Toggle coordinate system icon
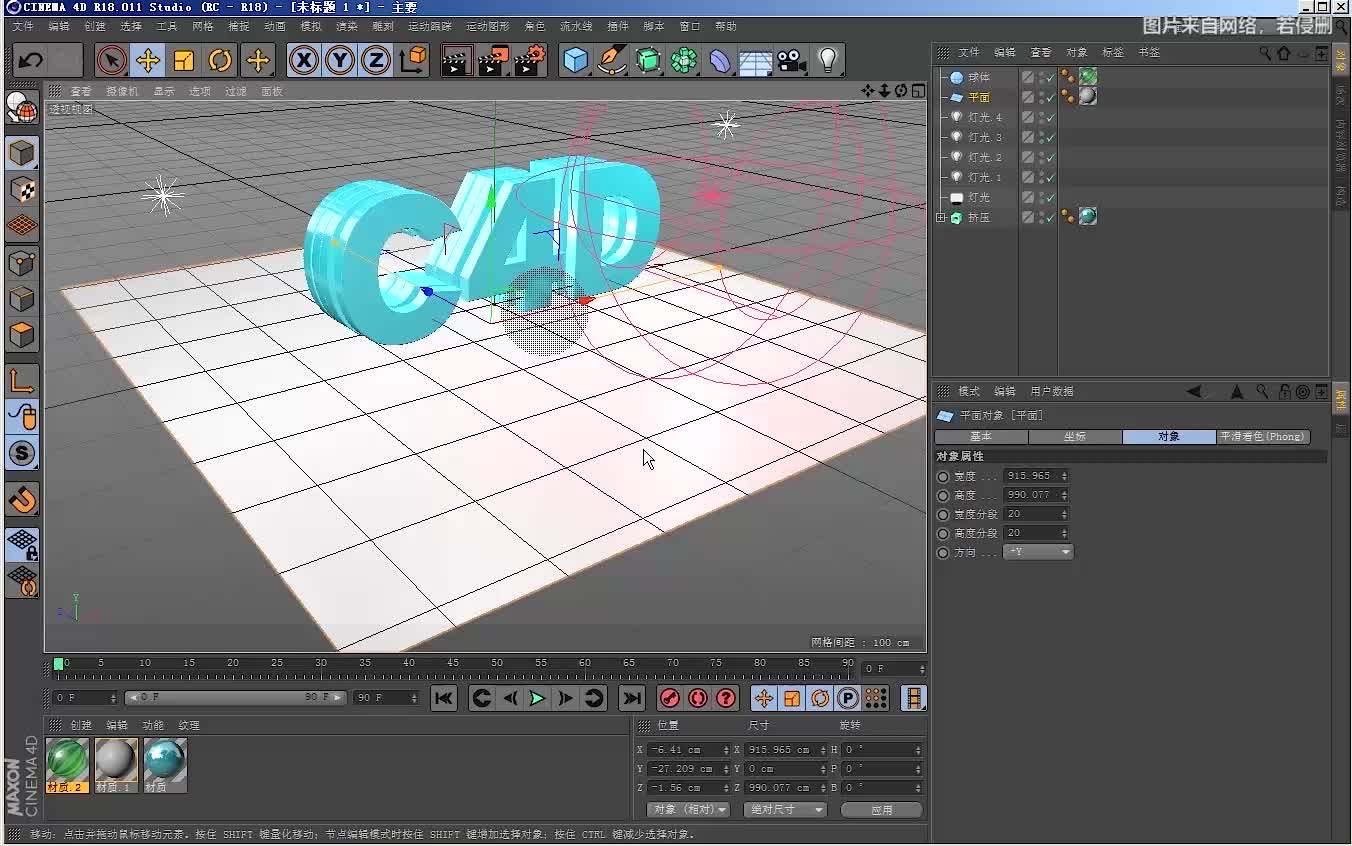The height and width of the screenshot is (846, 1352). click(x=412, y=61)
